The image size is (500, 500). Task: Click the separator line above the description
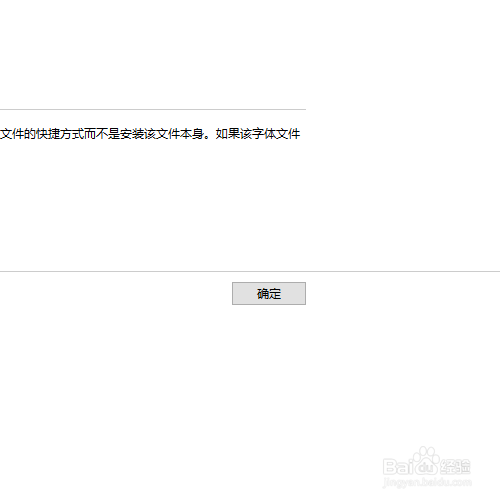153,109
